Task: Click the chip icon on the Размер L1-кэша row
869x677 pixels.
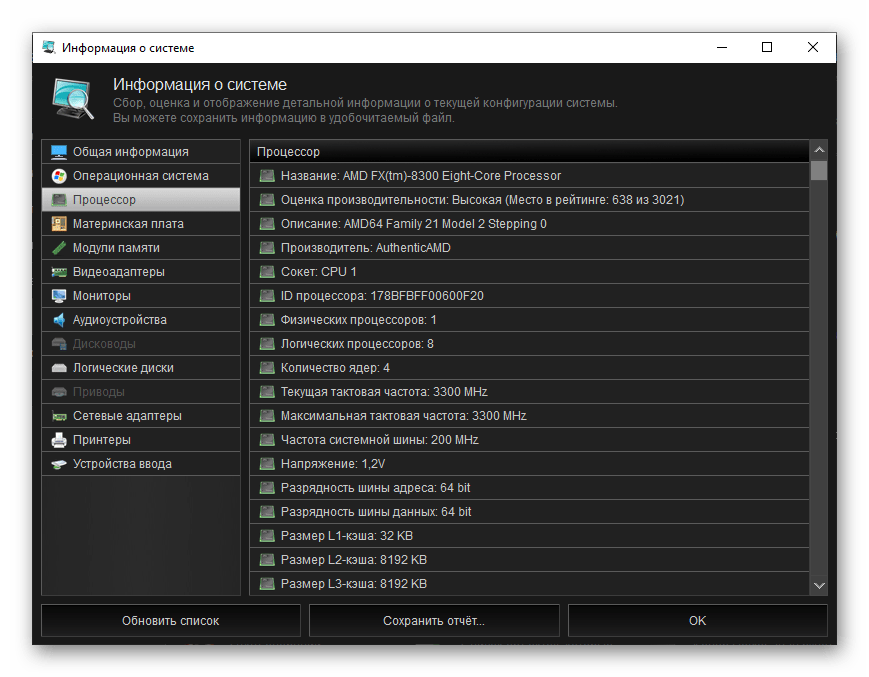Action: coord(267,536)
